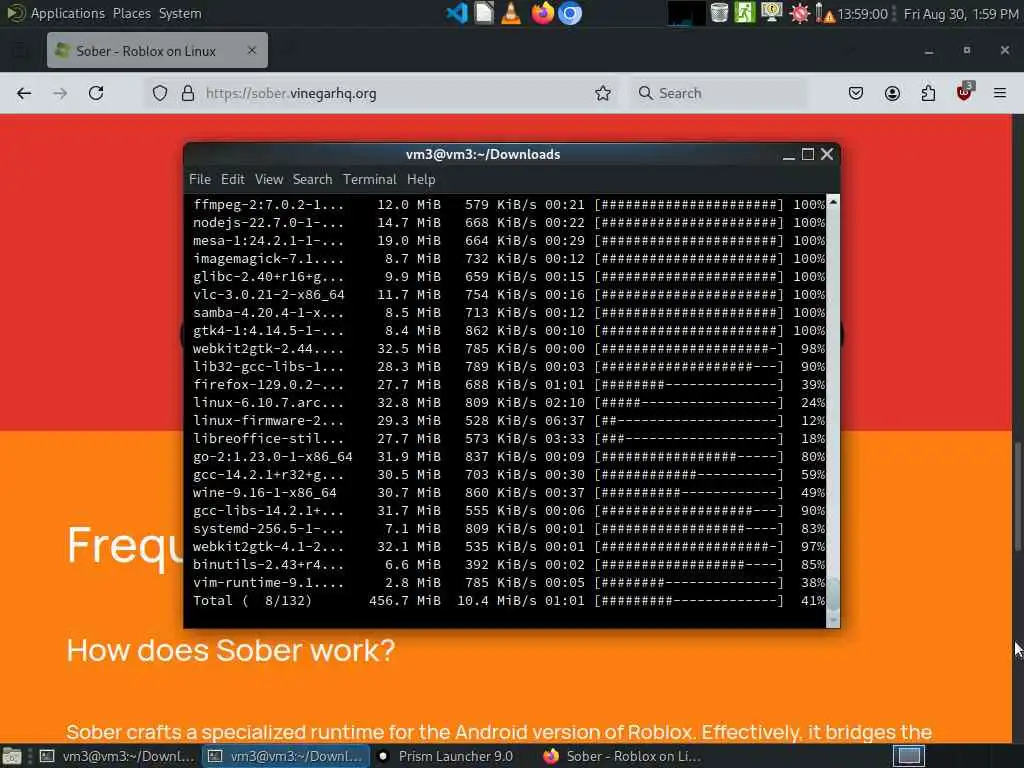This screenshot has width=1024, height=768.
Task: Minimize the vm3 terminal window
Action: [x=789, y=155]
